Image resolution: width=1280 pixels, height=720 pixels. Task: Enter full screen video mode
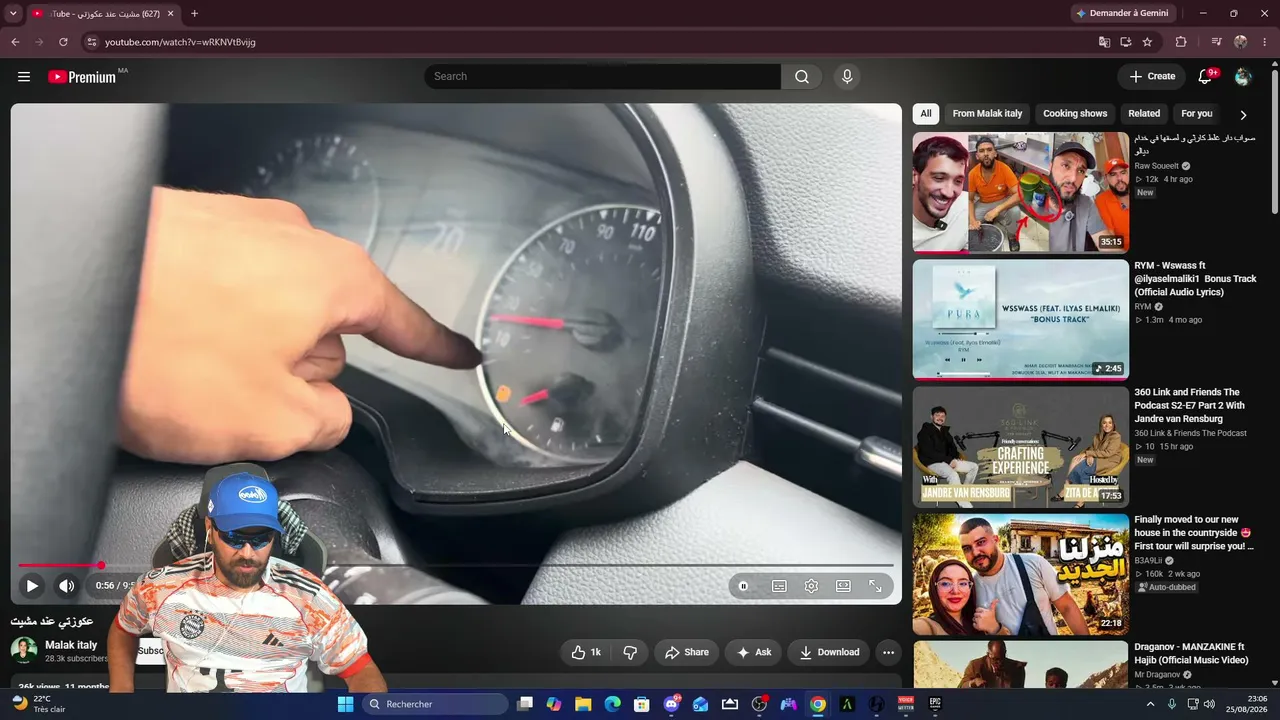[875, 586]
